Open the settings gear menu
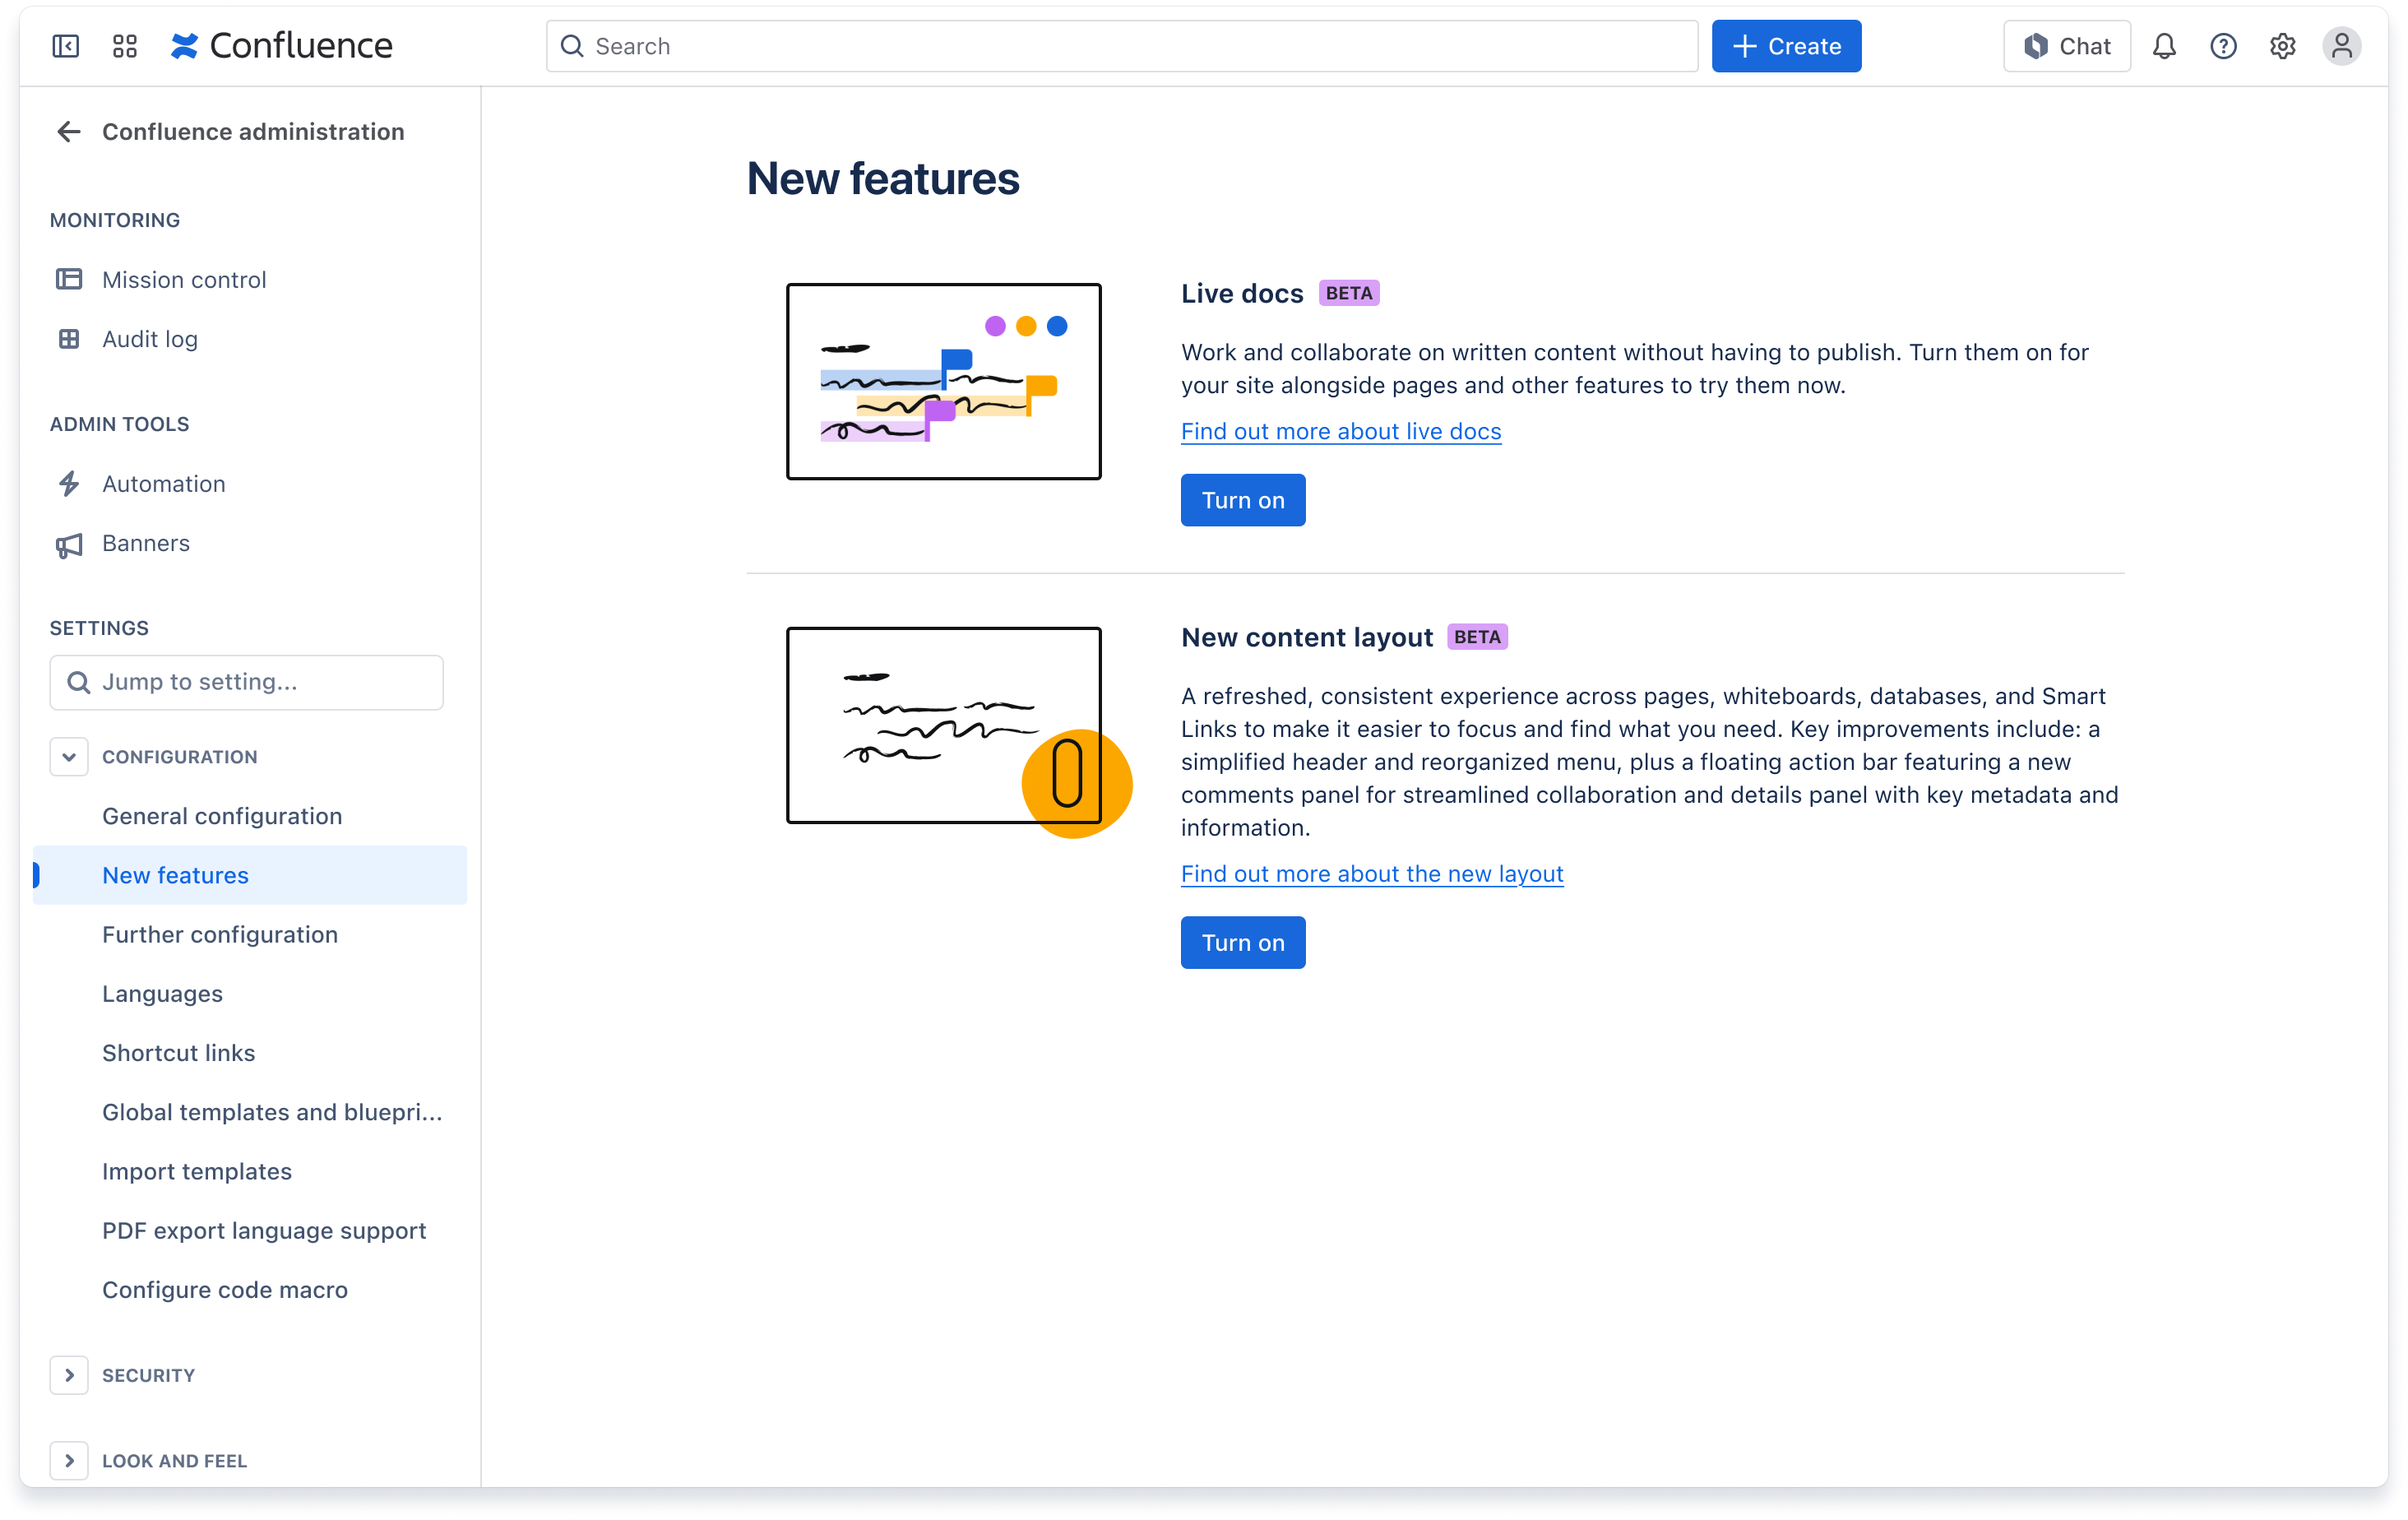Image resolution: width=2408 pixels, height=1520 pixels. point(2283,46)
